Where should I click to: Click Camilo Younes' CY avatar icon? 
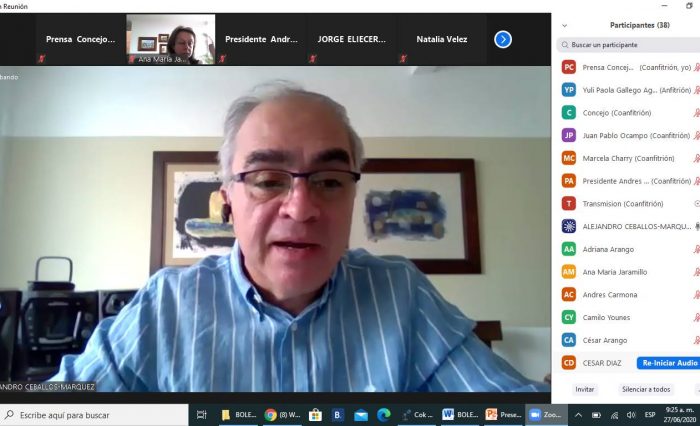[568, 317]
